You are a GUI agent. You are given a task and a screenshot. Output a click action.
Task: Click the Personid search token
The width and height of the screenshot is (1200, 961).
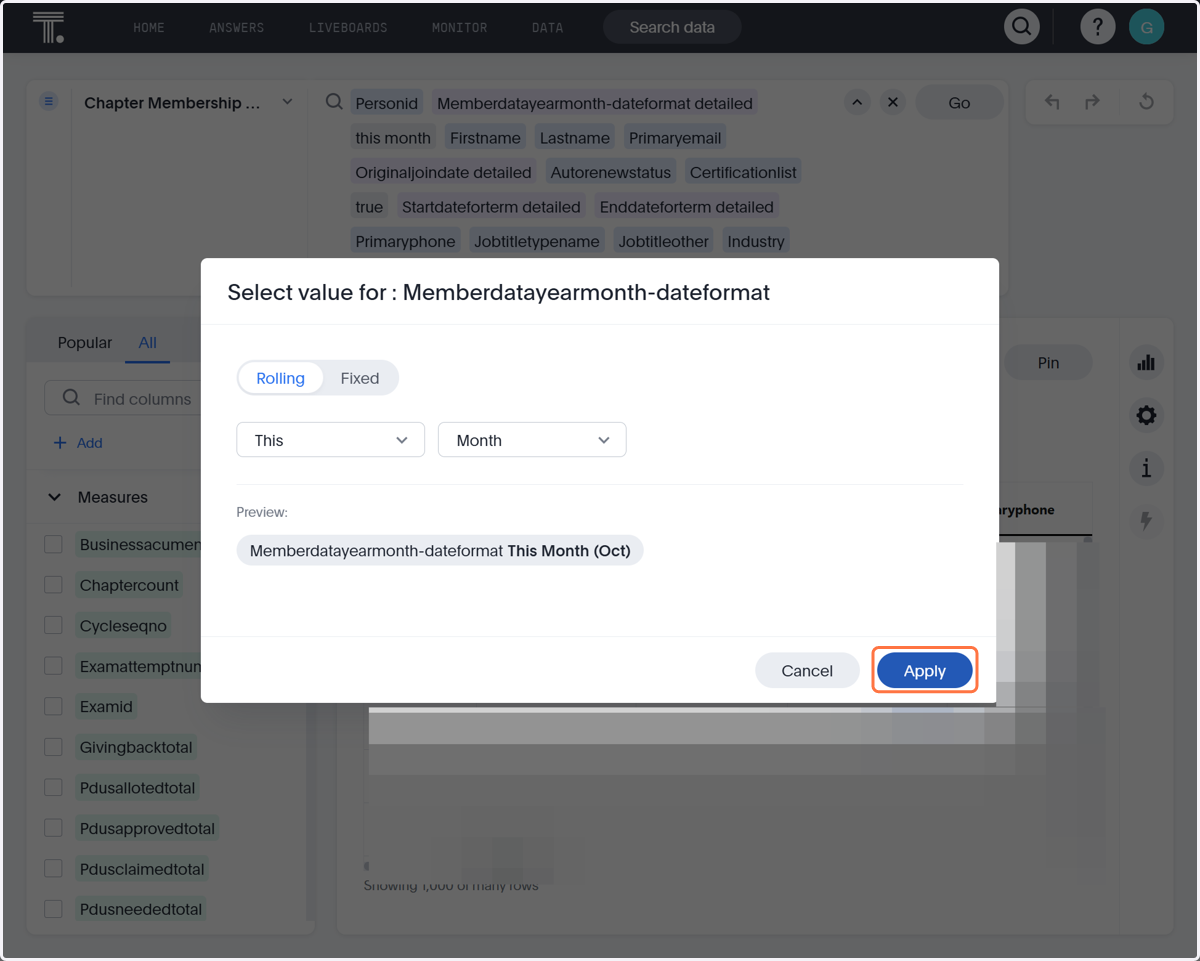(x=387, y=103)
